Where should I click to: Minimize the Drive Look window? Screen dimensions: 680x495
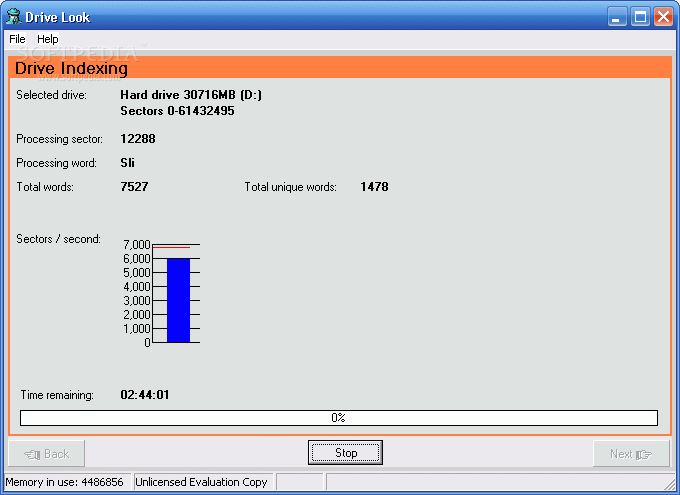coord(617,17)
